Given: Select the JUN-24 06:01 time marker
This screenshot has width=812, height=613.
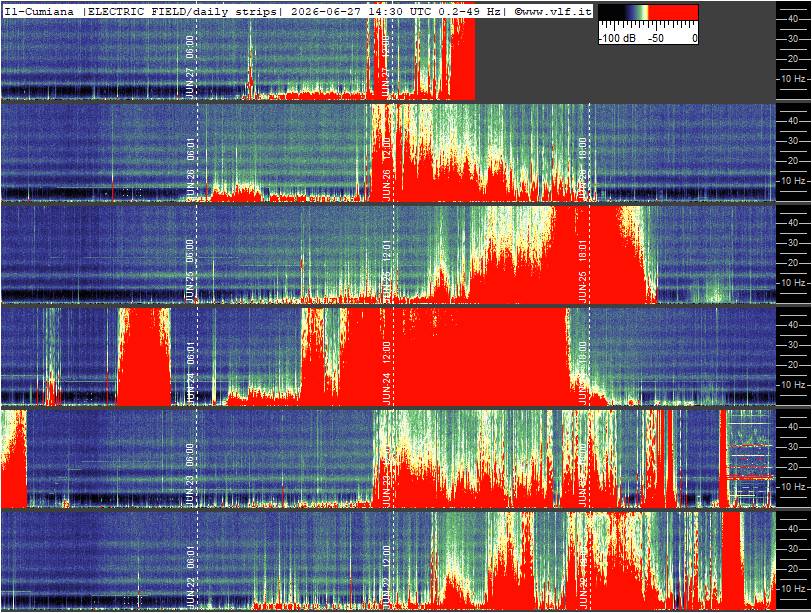Looking at the screenshot, I should pos(190,372).
